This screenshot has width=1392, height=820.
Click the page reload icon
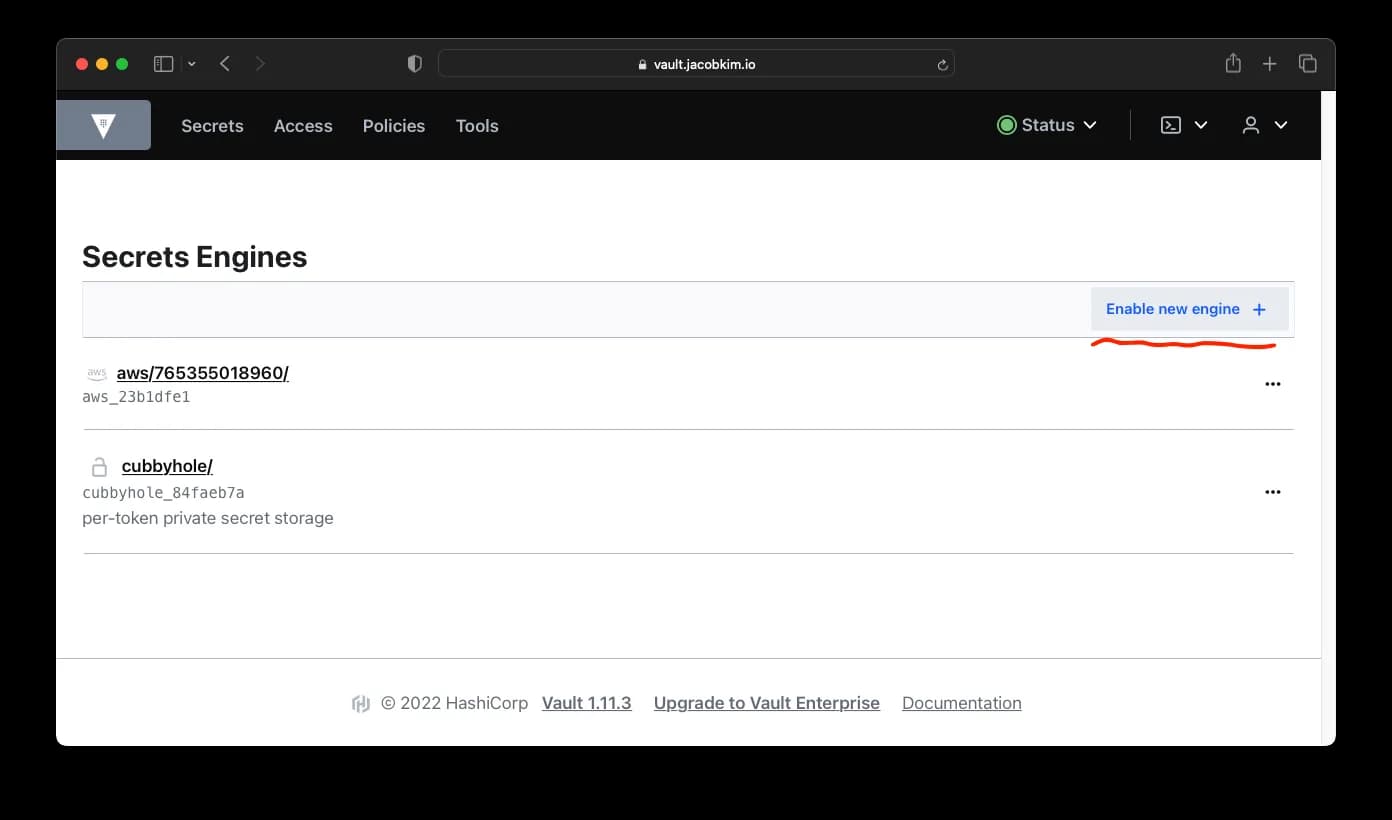pos(941,63)
